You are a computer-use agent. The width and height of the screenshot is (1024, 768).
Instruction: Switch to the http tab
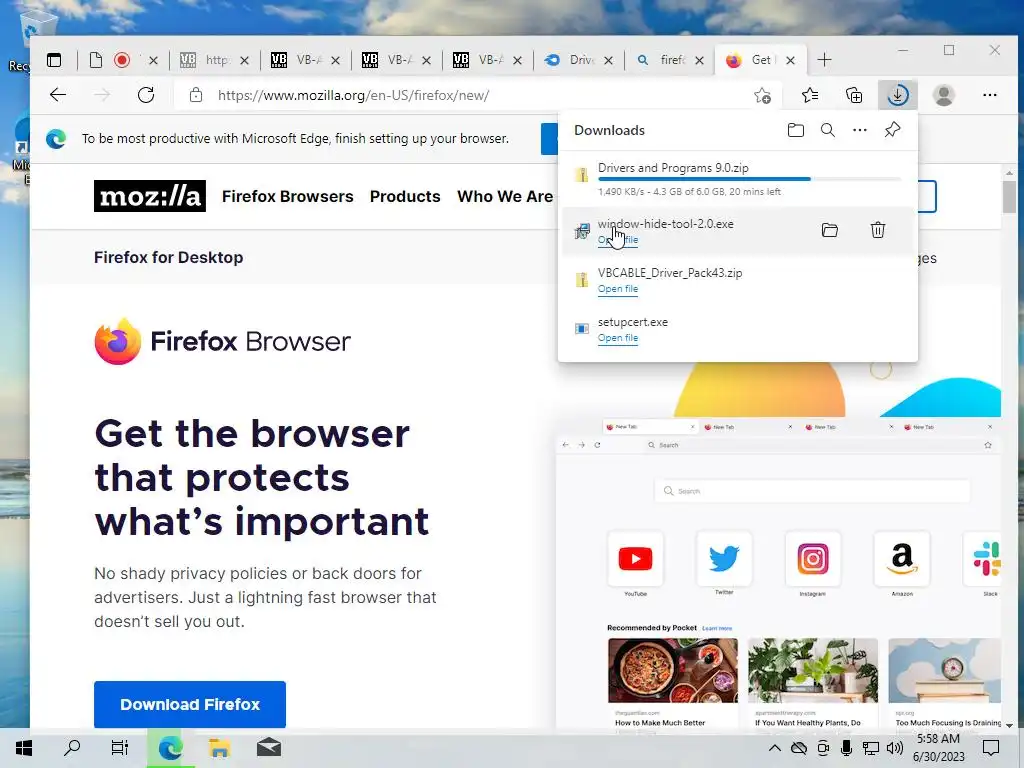point(214,60)
